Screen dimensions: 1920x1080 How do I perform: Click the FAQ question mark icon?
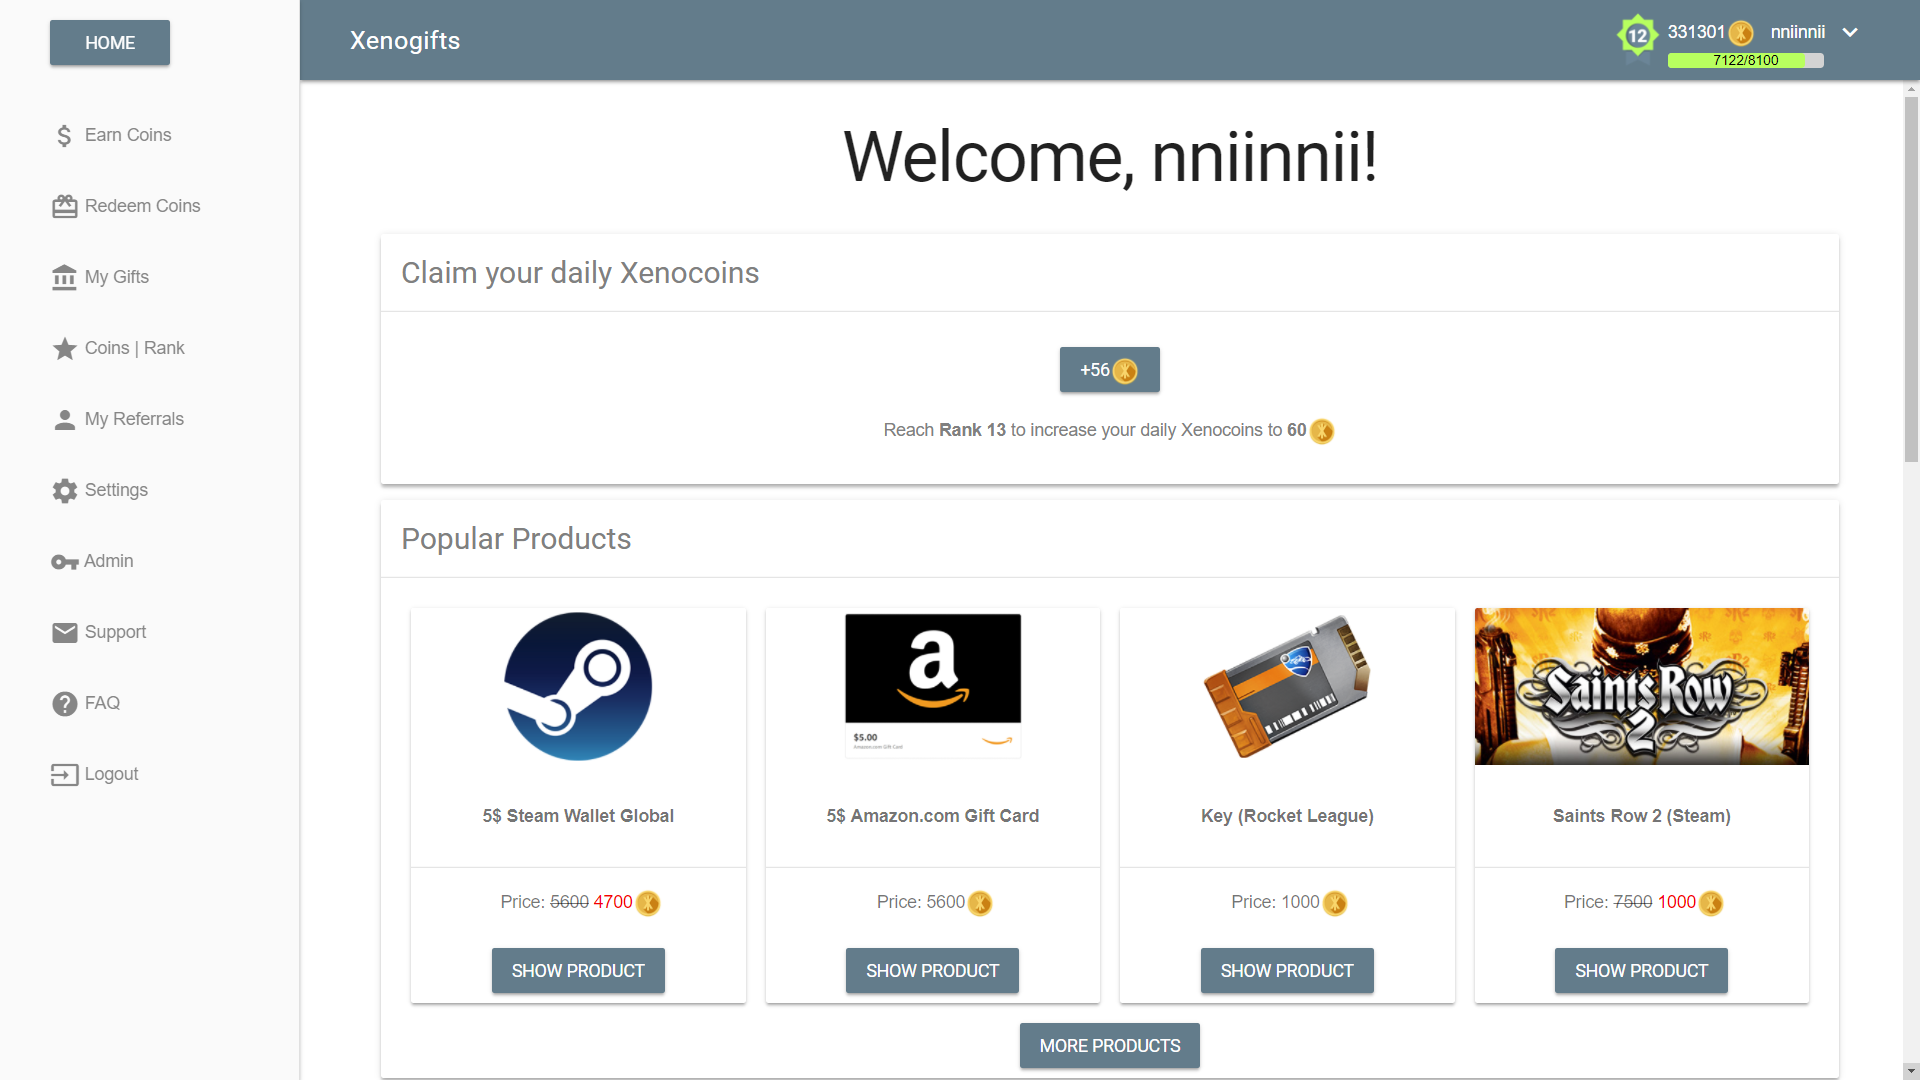pos(64,704)
